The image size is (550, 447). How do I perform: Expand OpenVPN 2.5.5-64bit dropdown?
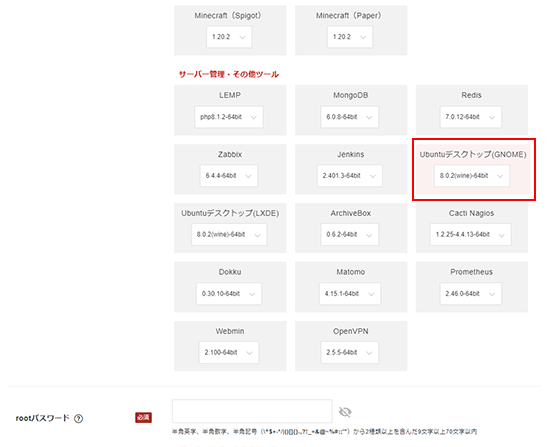pyautogui.click(x=350, y=352)
